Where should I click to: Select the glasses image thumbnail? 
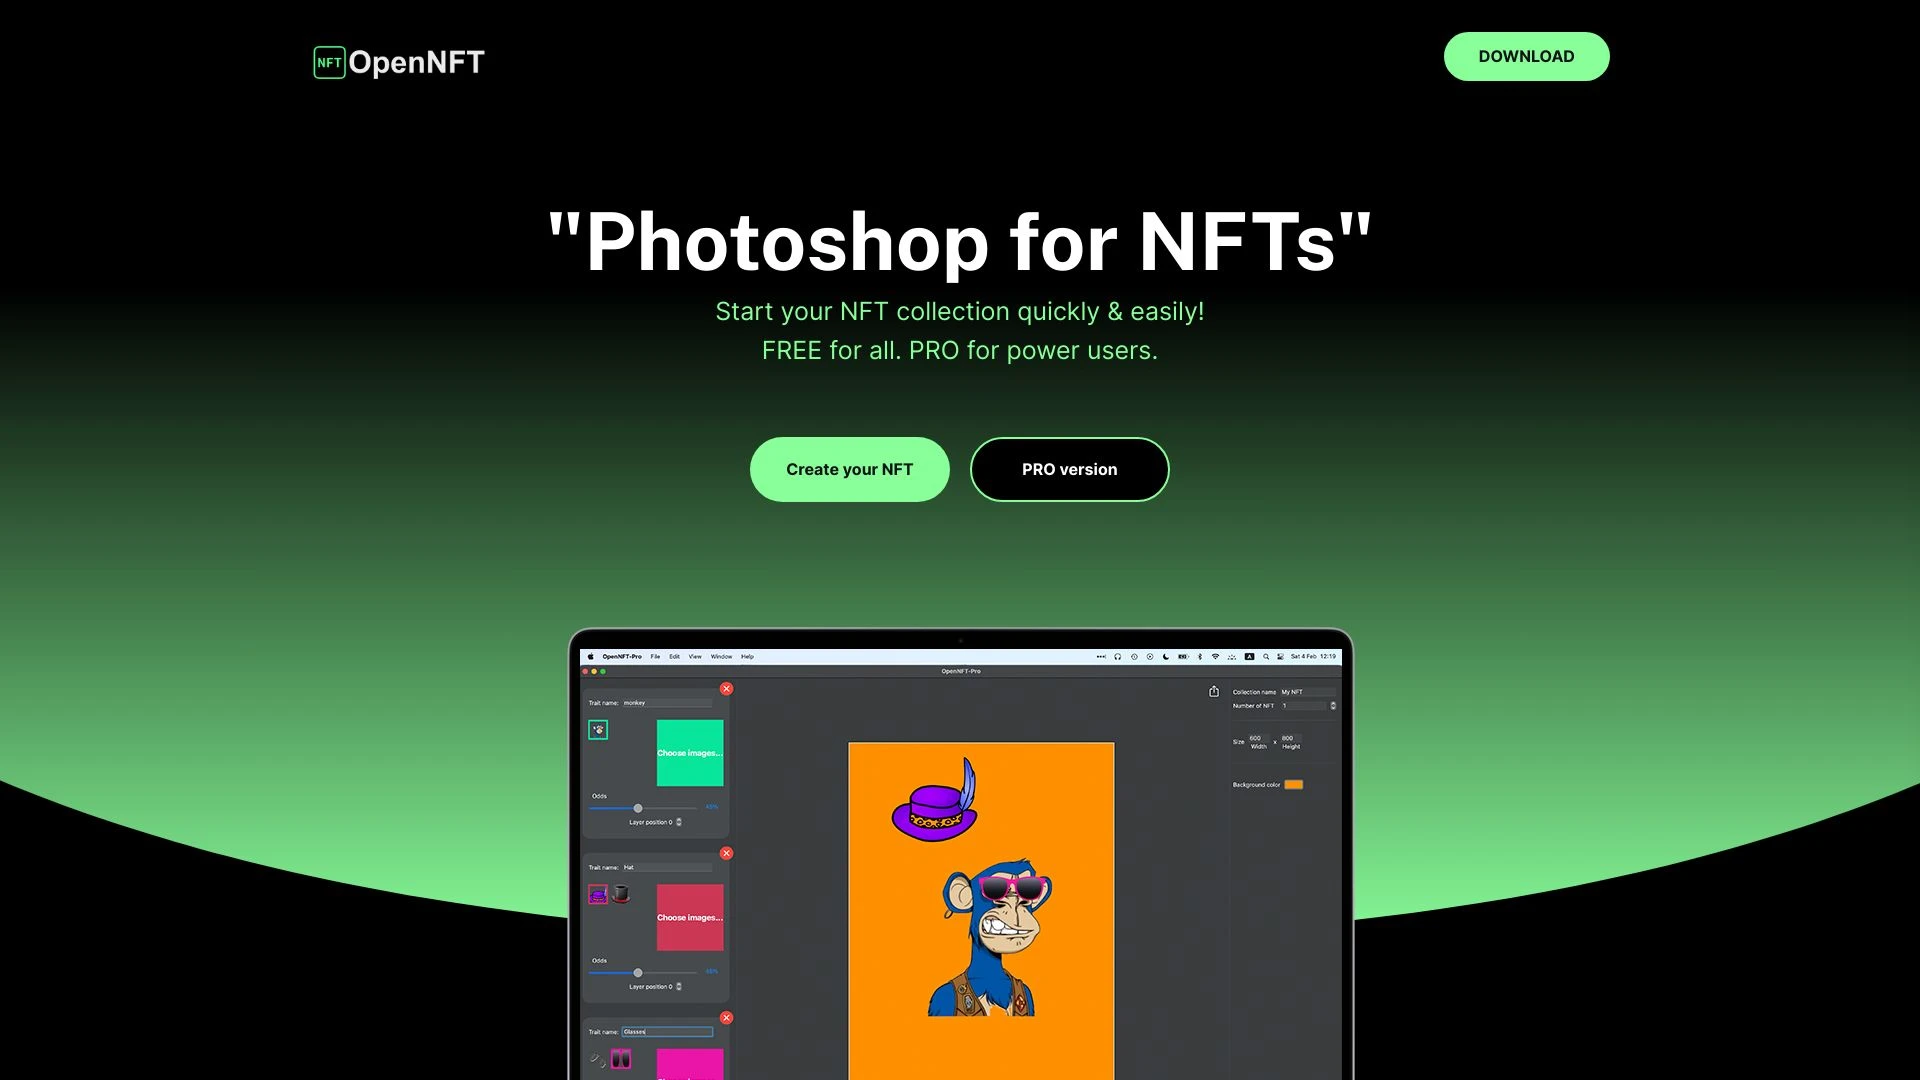pos(620,1057)
